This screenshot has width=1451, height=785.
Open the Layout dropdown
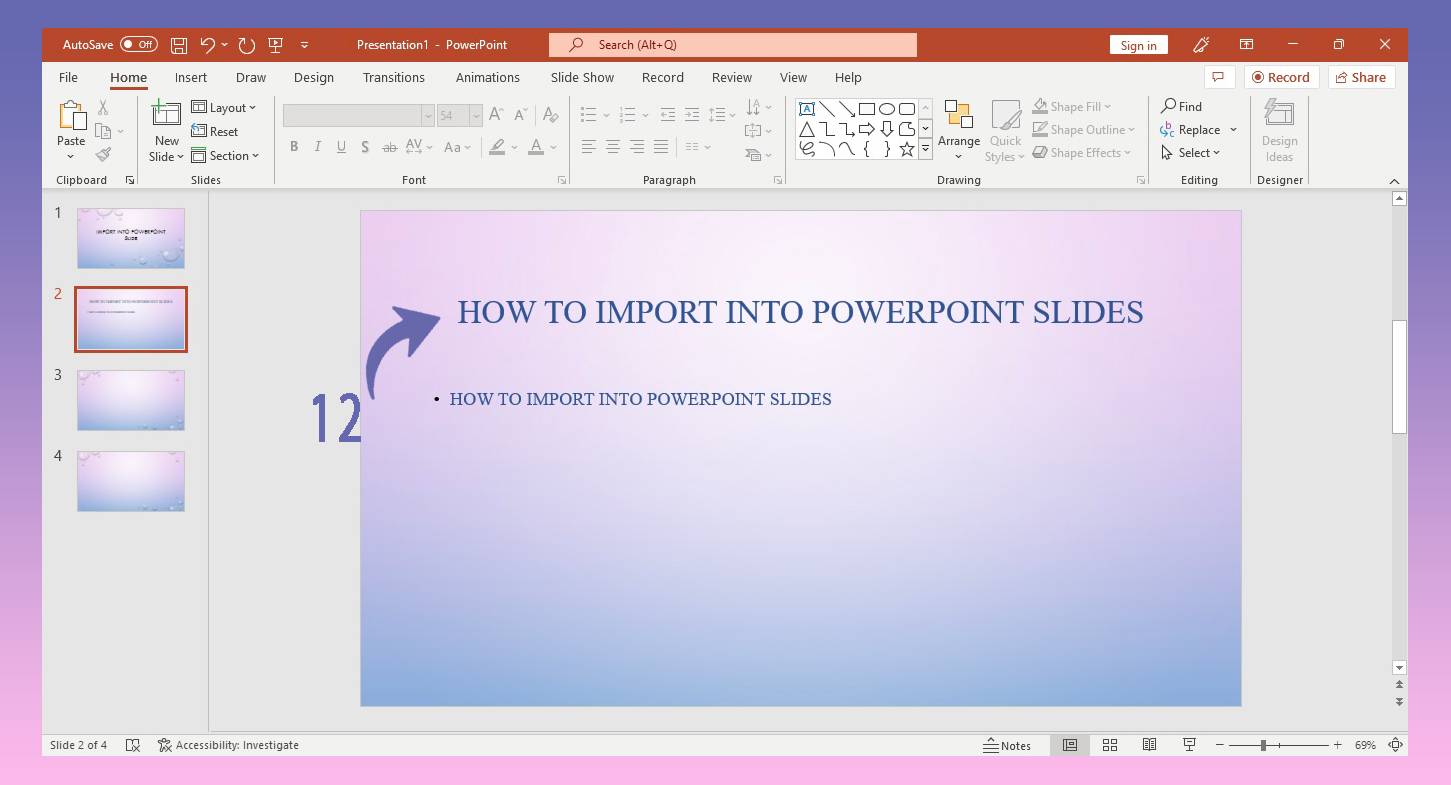(224, 108)
